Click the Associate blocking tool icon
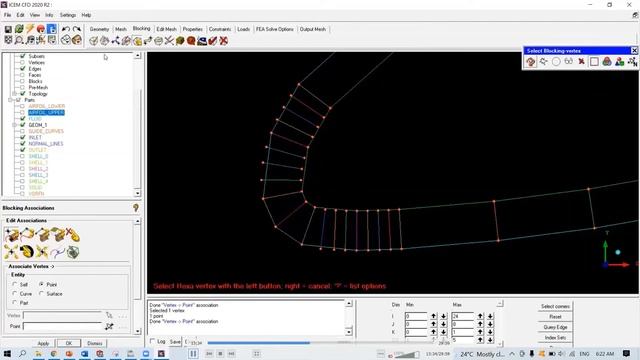 coord(137,41)
